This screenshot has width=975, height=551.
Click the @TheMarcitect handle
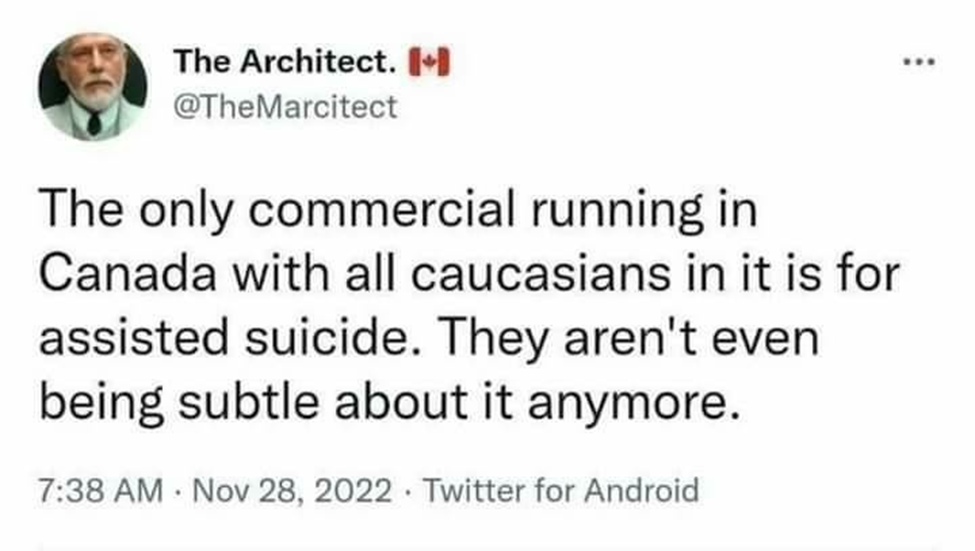285,106
